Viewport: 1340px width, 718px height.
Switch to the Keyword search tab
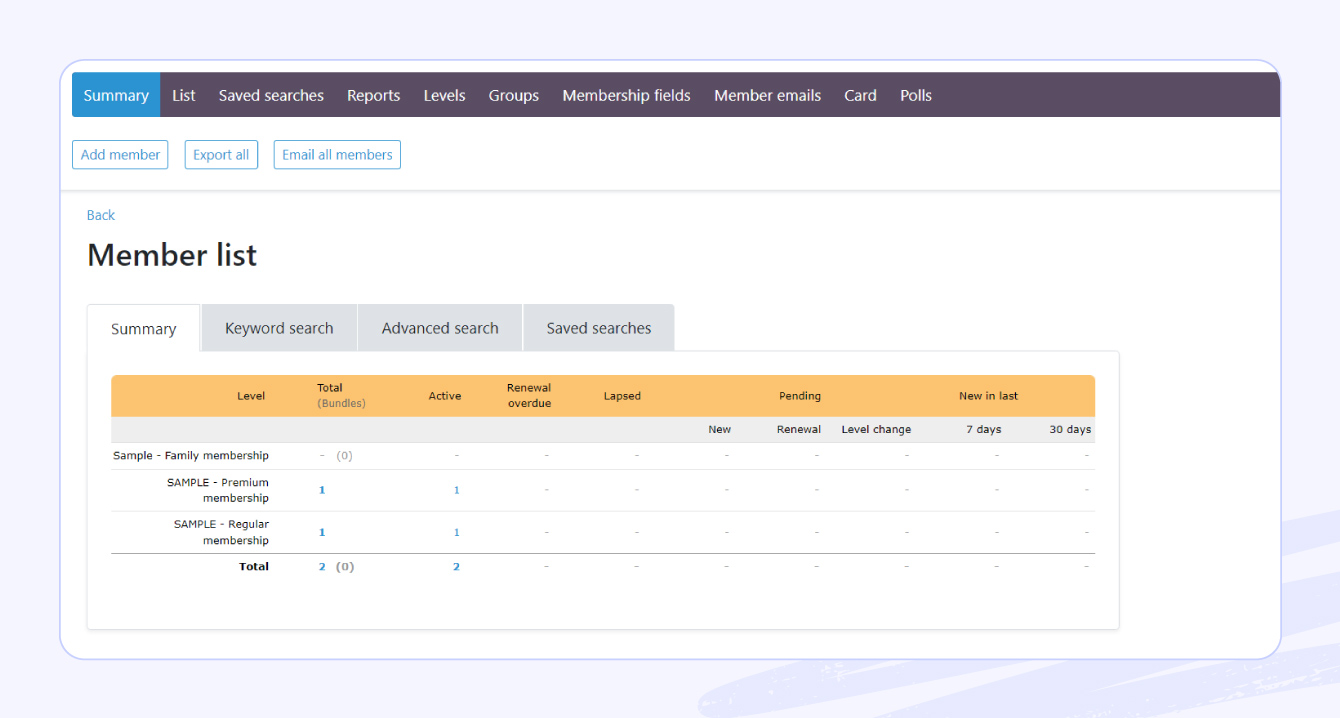[x=279, y=328]
